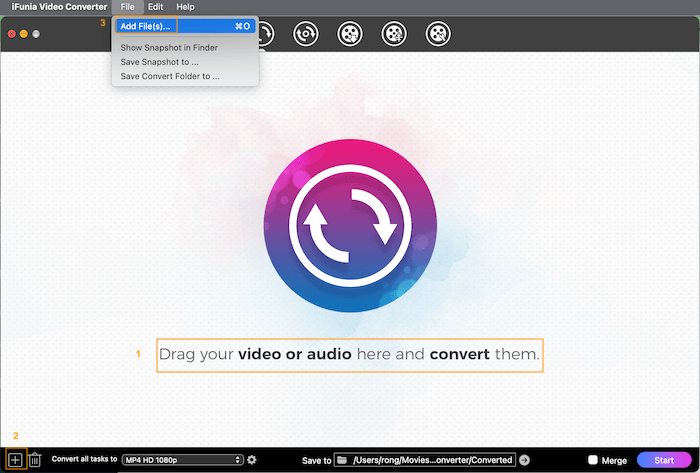
Task: Select the circular arrows convert icon in toolbar
Action: point(305,34)
